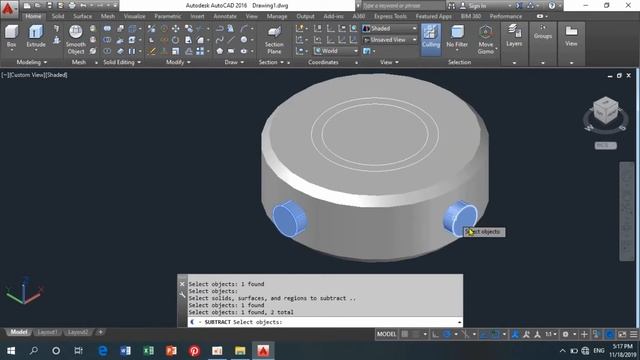The height and width of the screenshot is (360, 640).
Task: Select the Extrude tool
Action: click(36, 36)
